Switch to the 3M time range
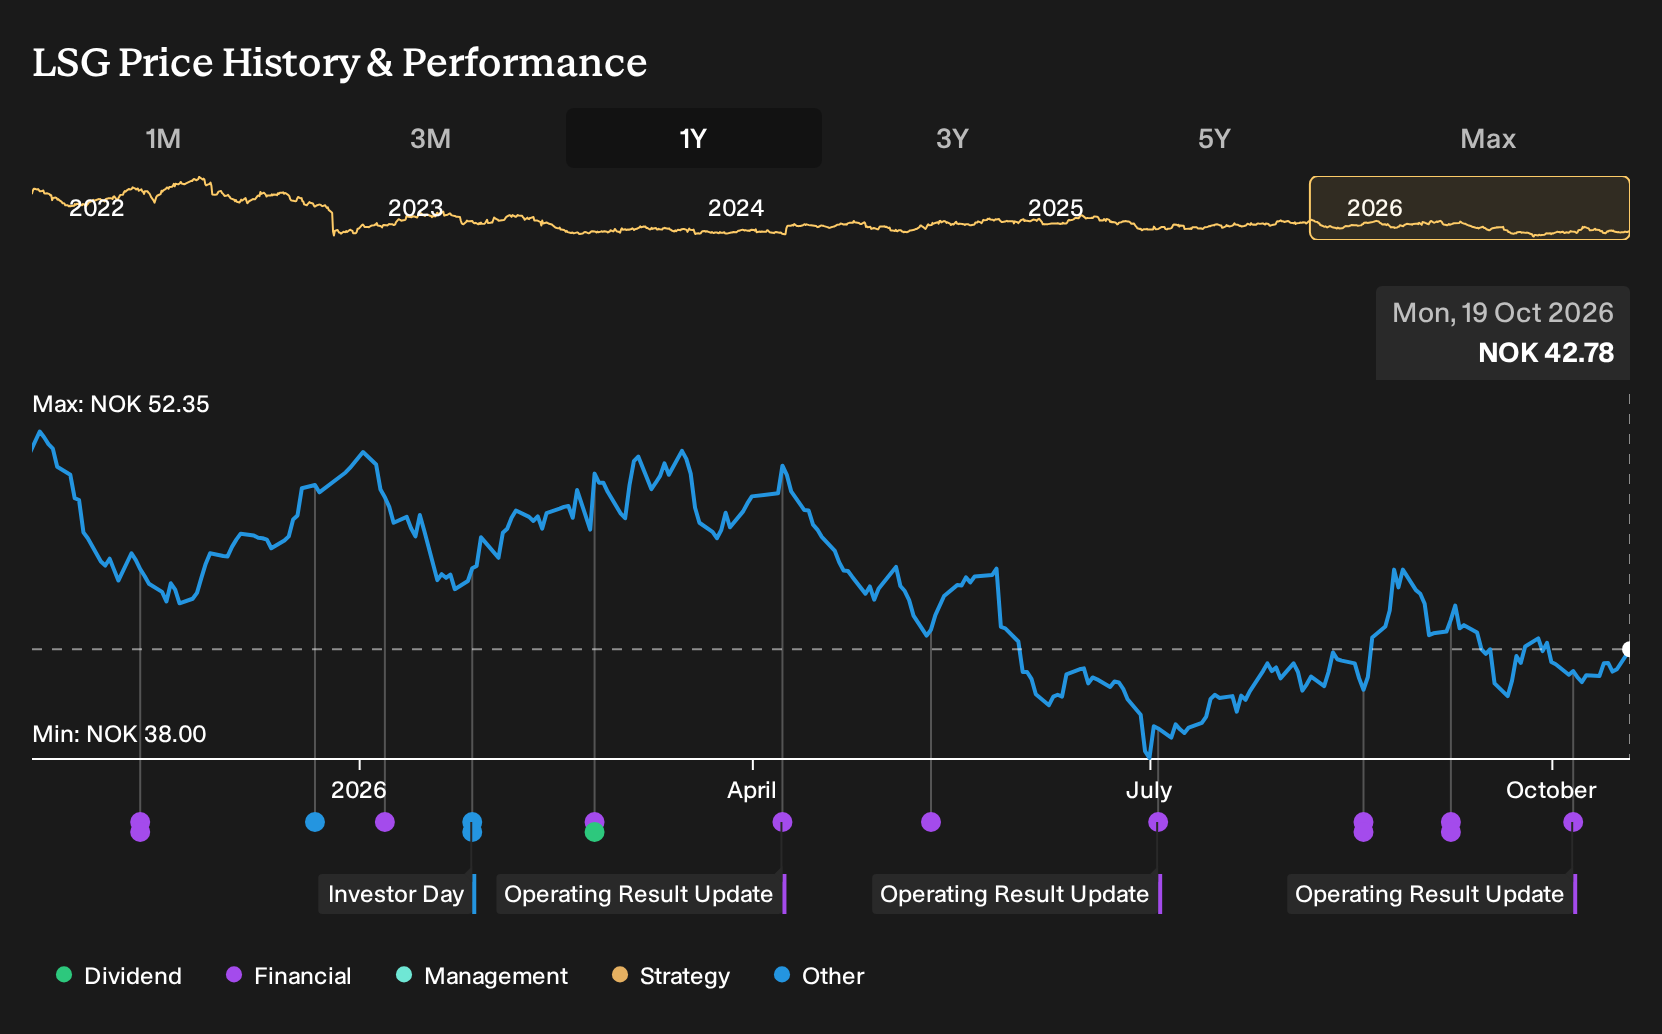This screenshot has width=1662, height=1034. 430,138
